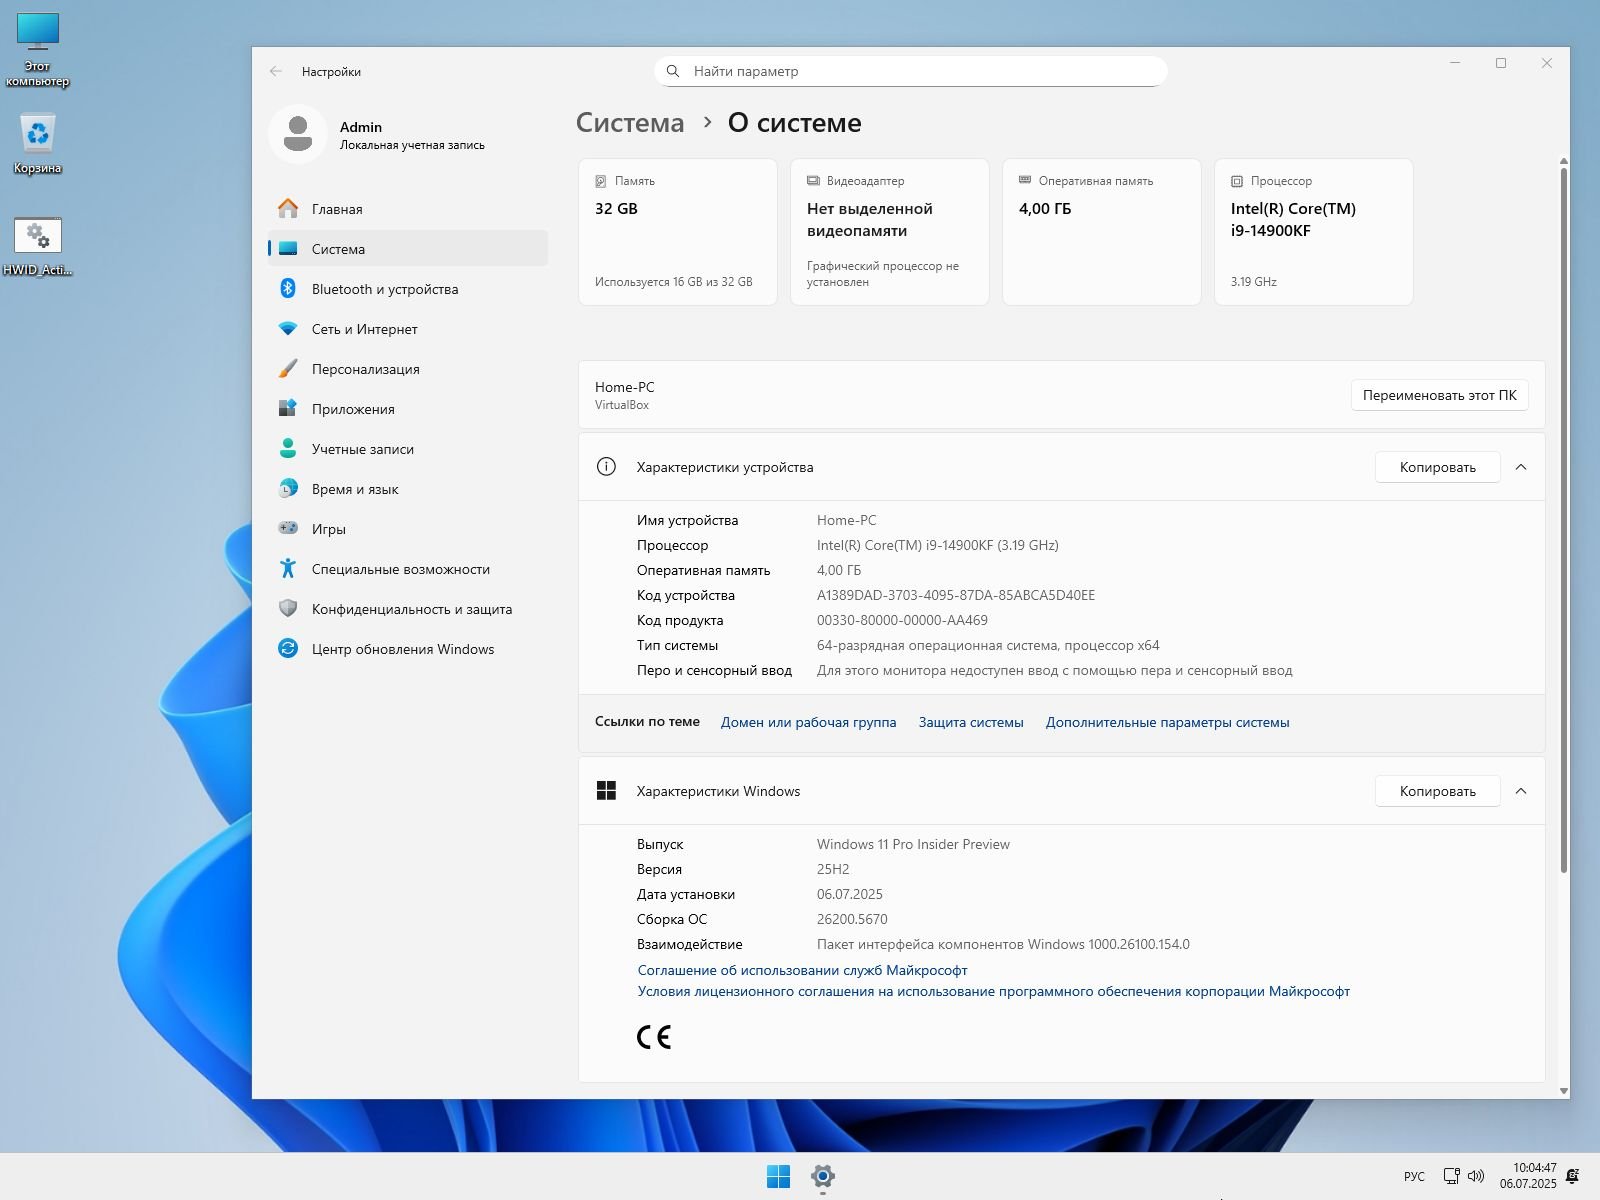1600x1200 pixels.
Task: Click the РУС language indicator in taskbar
Action: click(x=1414, y=1176)
